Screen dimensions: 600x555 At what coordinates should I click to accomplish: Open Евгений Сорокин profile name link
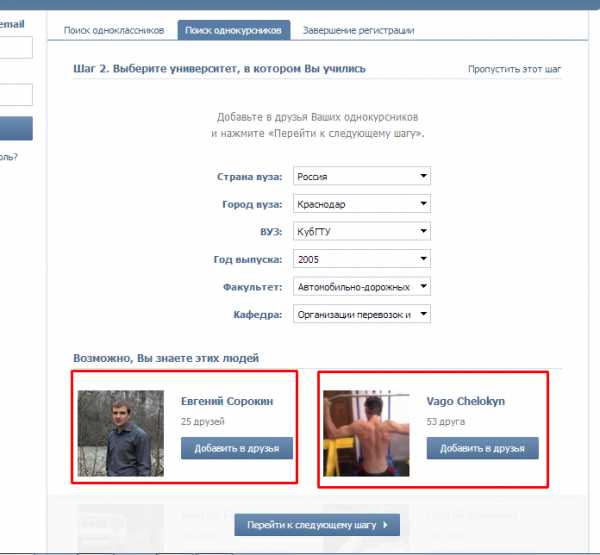click(227, 401)
